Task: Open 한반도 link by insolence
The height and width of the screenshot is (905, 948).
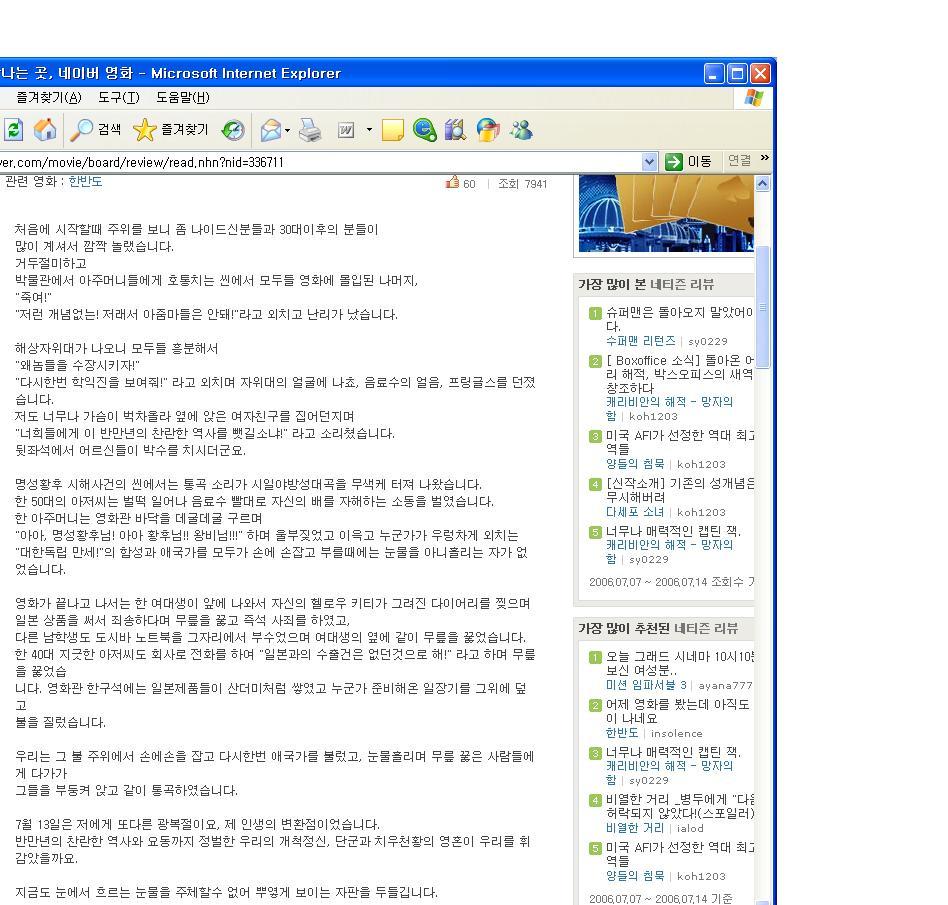Action: click(x=622, y=733)
